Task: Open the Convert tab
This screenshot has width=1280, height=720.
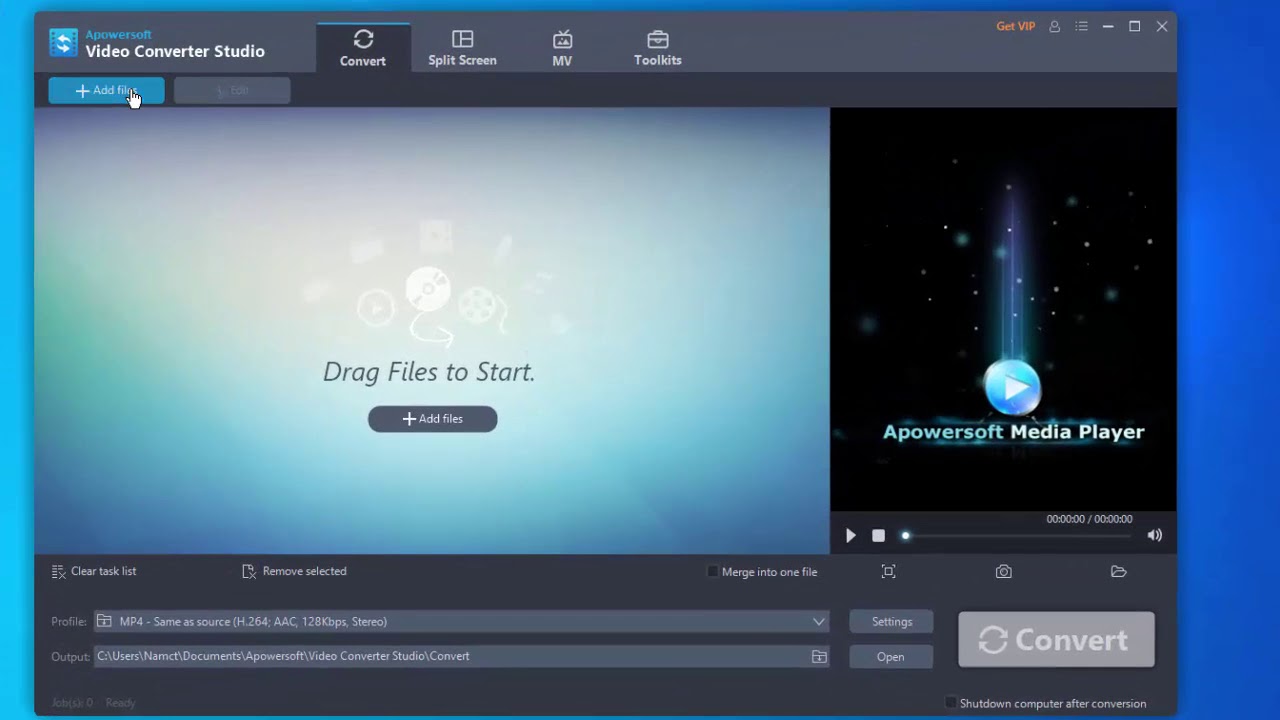Action: click(x=363, y=48)
